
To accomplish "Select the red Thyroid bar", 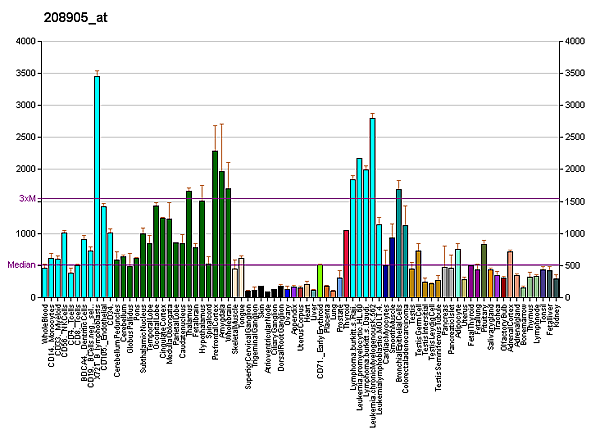I will 346,264.
